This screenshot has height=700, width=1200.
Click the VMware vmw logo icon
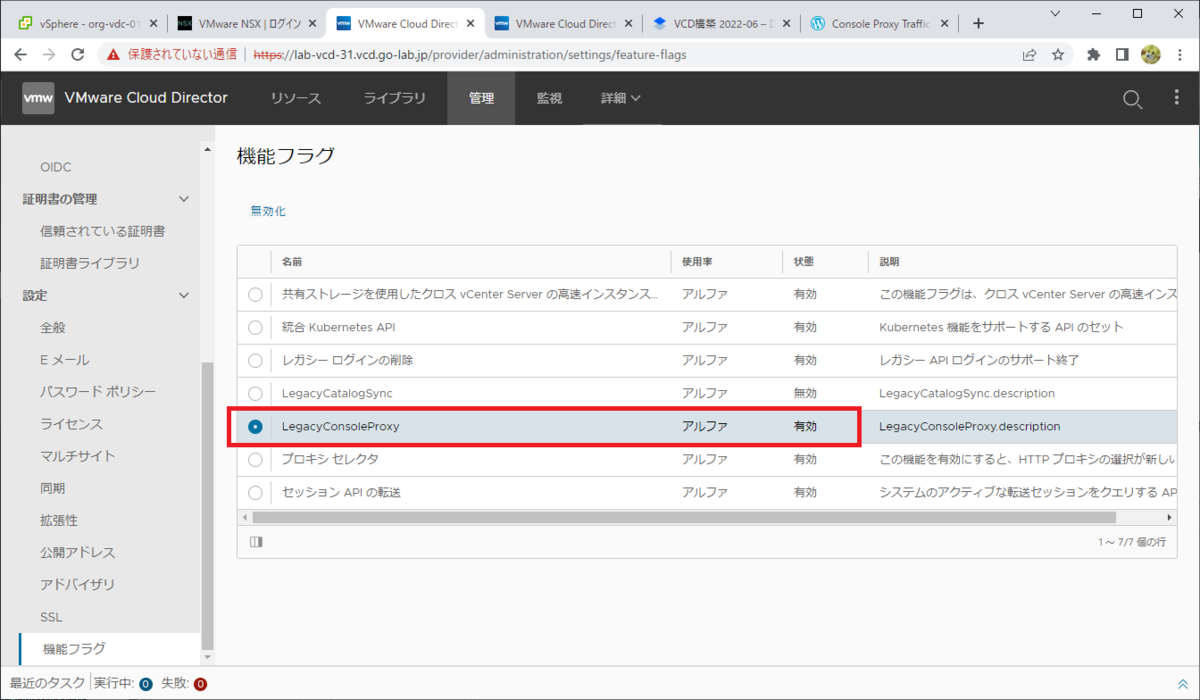[x=39, y=98]
